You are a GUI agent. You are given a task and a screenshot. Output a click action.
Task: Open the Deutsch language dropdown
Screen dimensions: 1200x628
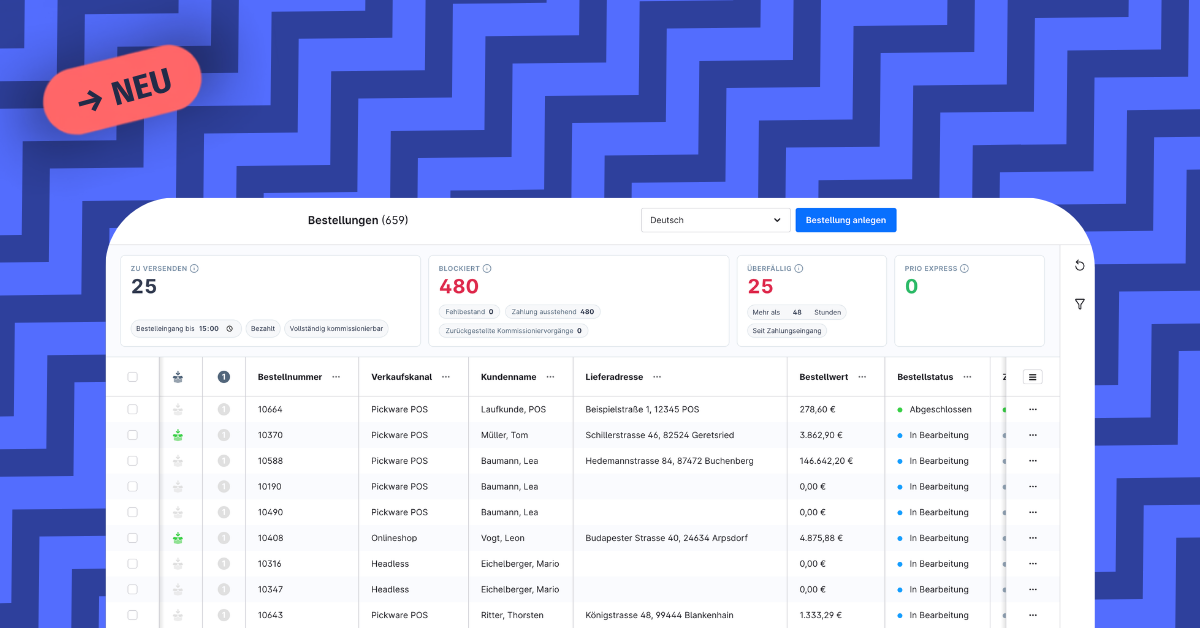click(x=715, y=220)
